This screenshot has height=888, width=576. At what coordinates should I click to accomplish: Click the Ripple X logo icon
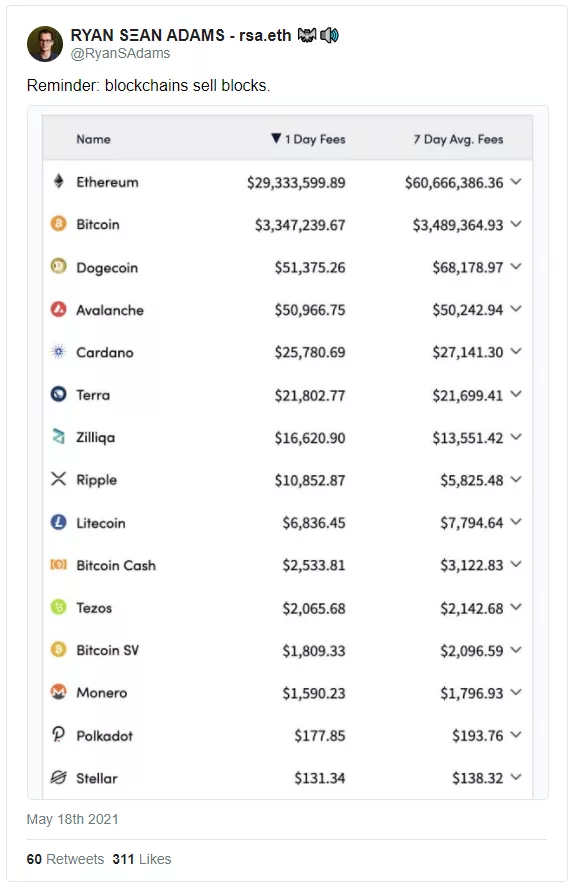pyautogui.click(x=58, y=479)
